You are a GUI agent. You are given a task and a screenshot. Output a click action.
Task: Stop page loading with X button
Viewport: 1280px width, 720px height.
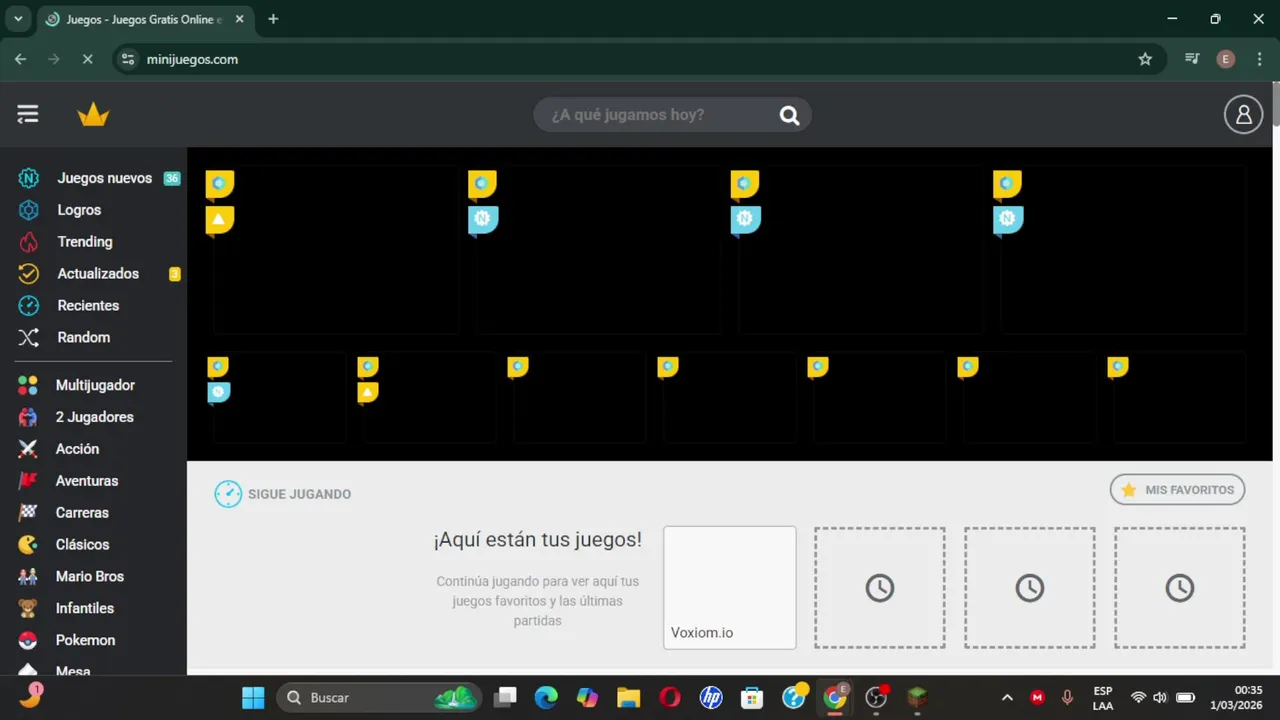[x=87, y=59]
